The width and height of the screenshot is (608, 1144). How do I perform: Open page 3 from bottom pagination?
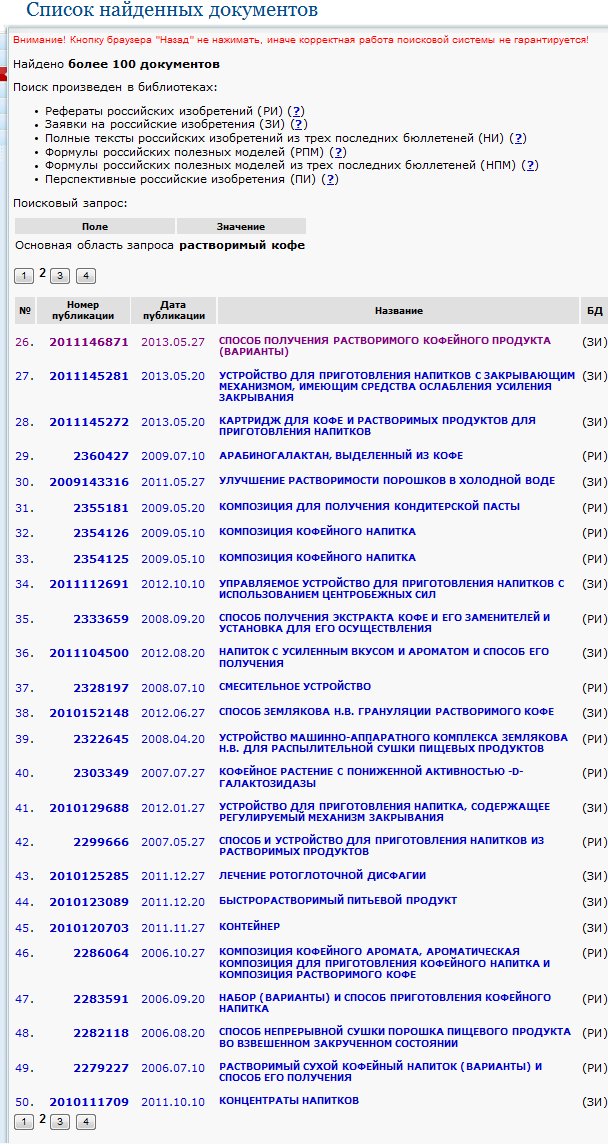point(61,1122)
